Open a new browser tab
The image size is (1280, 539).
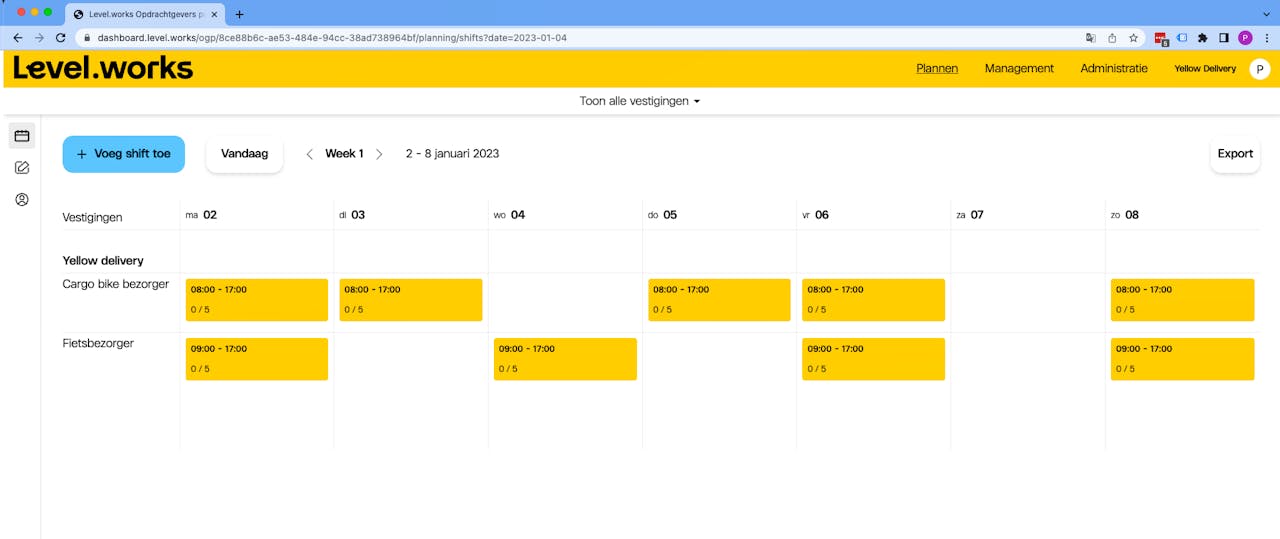point(239,14)
